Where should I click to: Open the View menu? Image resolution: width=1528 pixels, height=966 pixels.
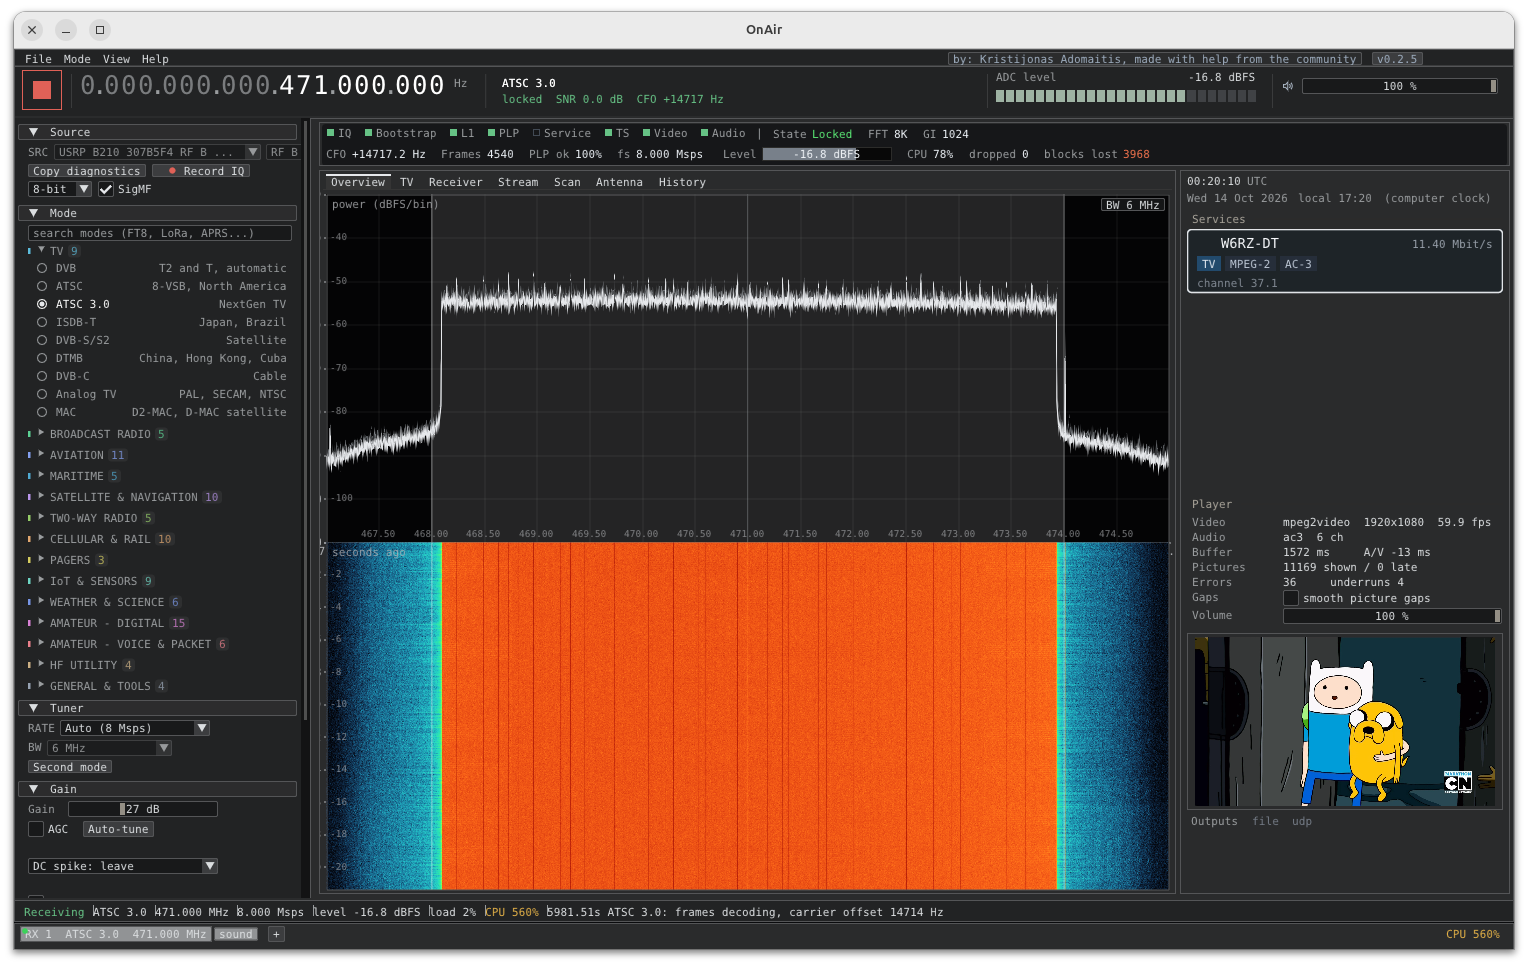pyautogui.click(x=116, y=59)
